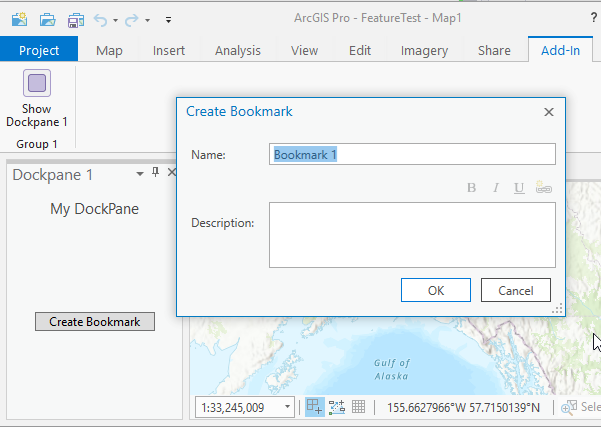This screenshot has width=601, height=427.
Task: Confirm the bookmark with OK
Action: 436,290
